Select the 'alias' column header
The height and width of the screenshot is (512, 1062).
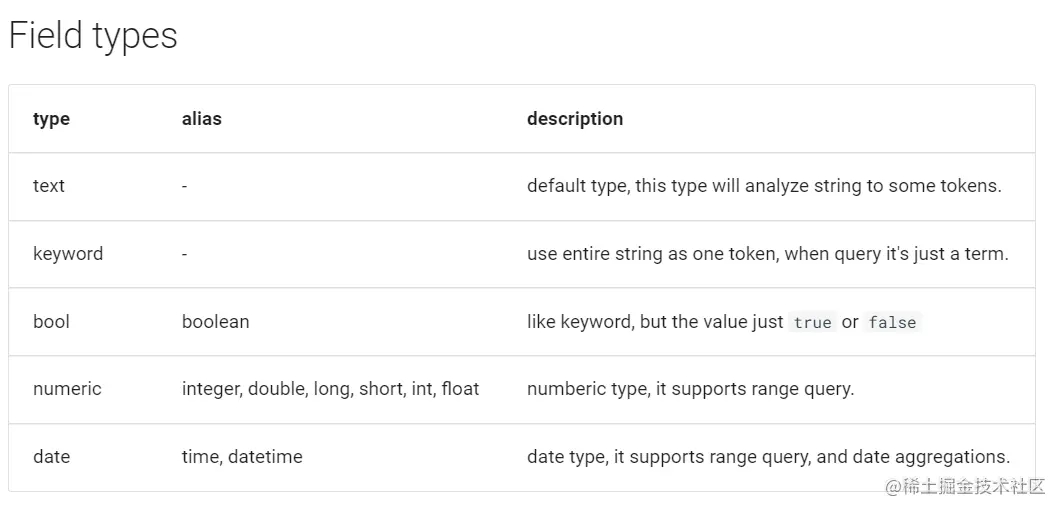click(202, 119)
